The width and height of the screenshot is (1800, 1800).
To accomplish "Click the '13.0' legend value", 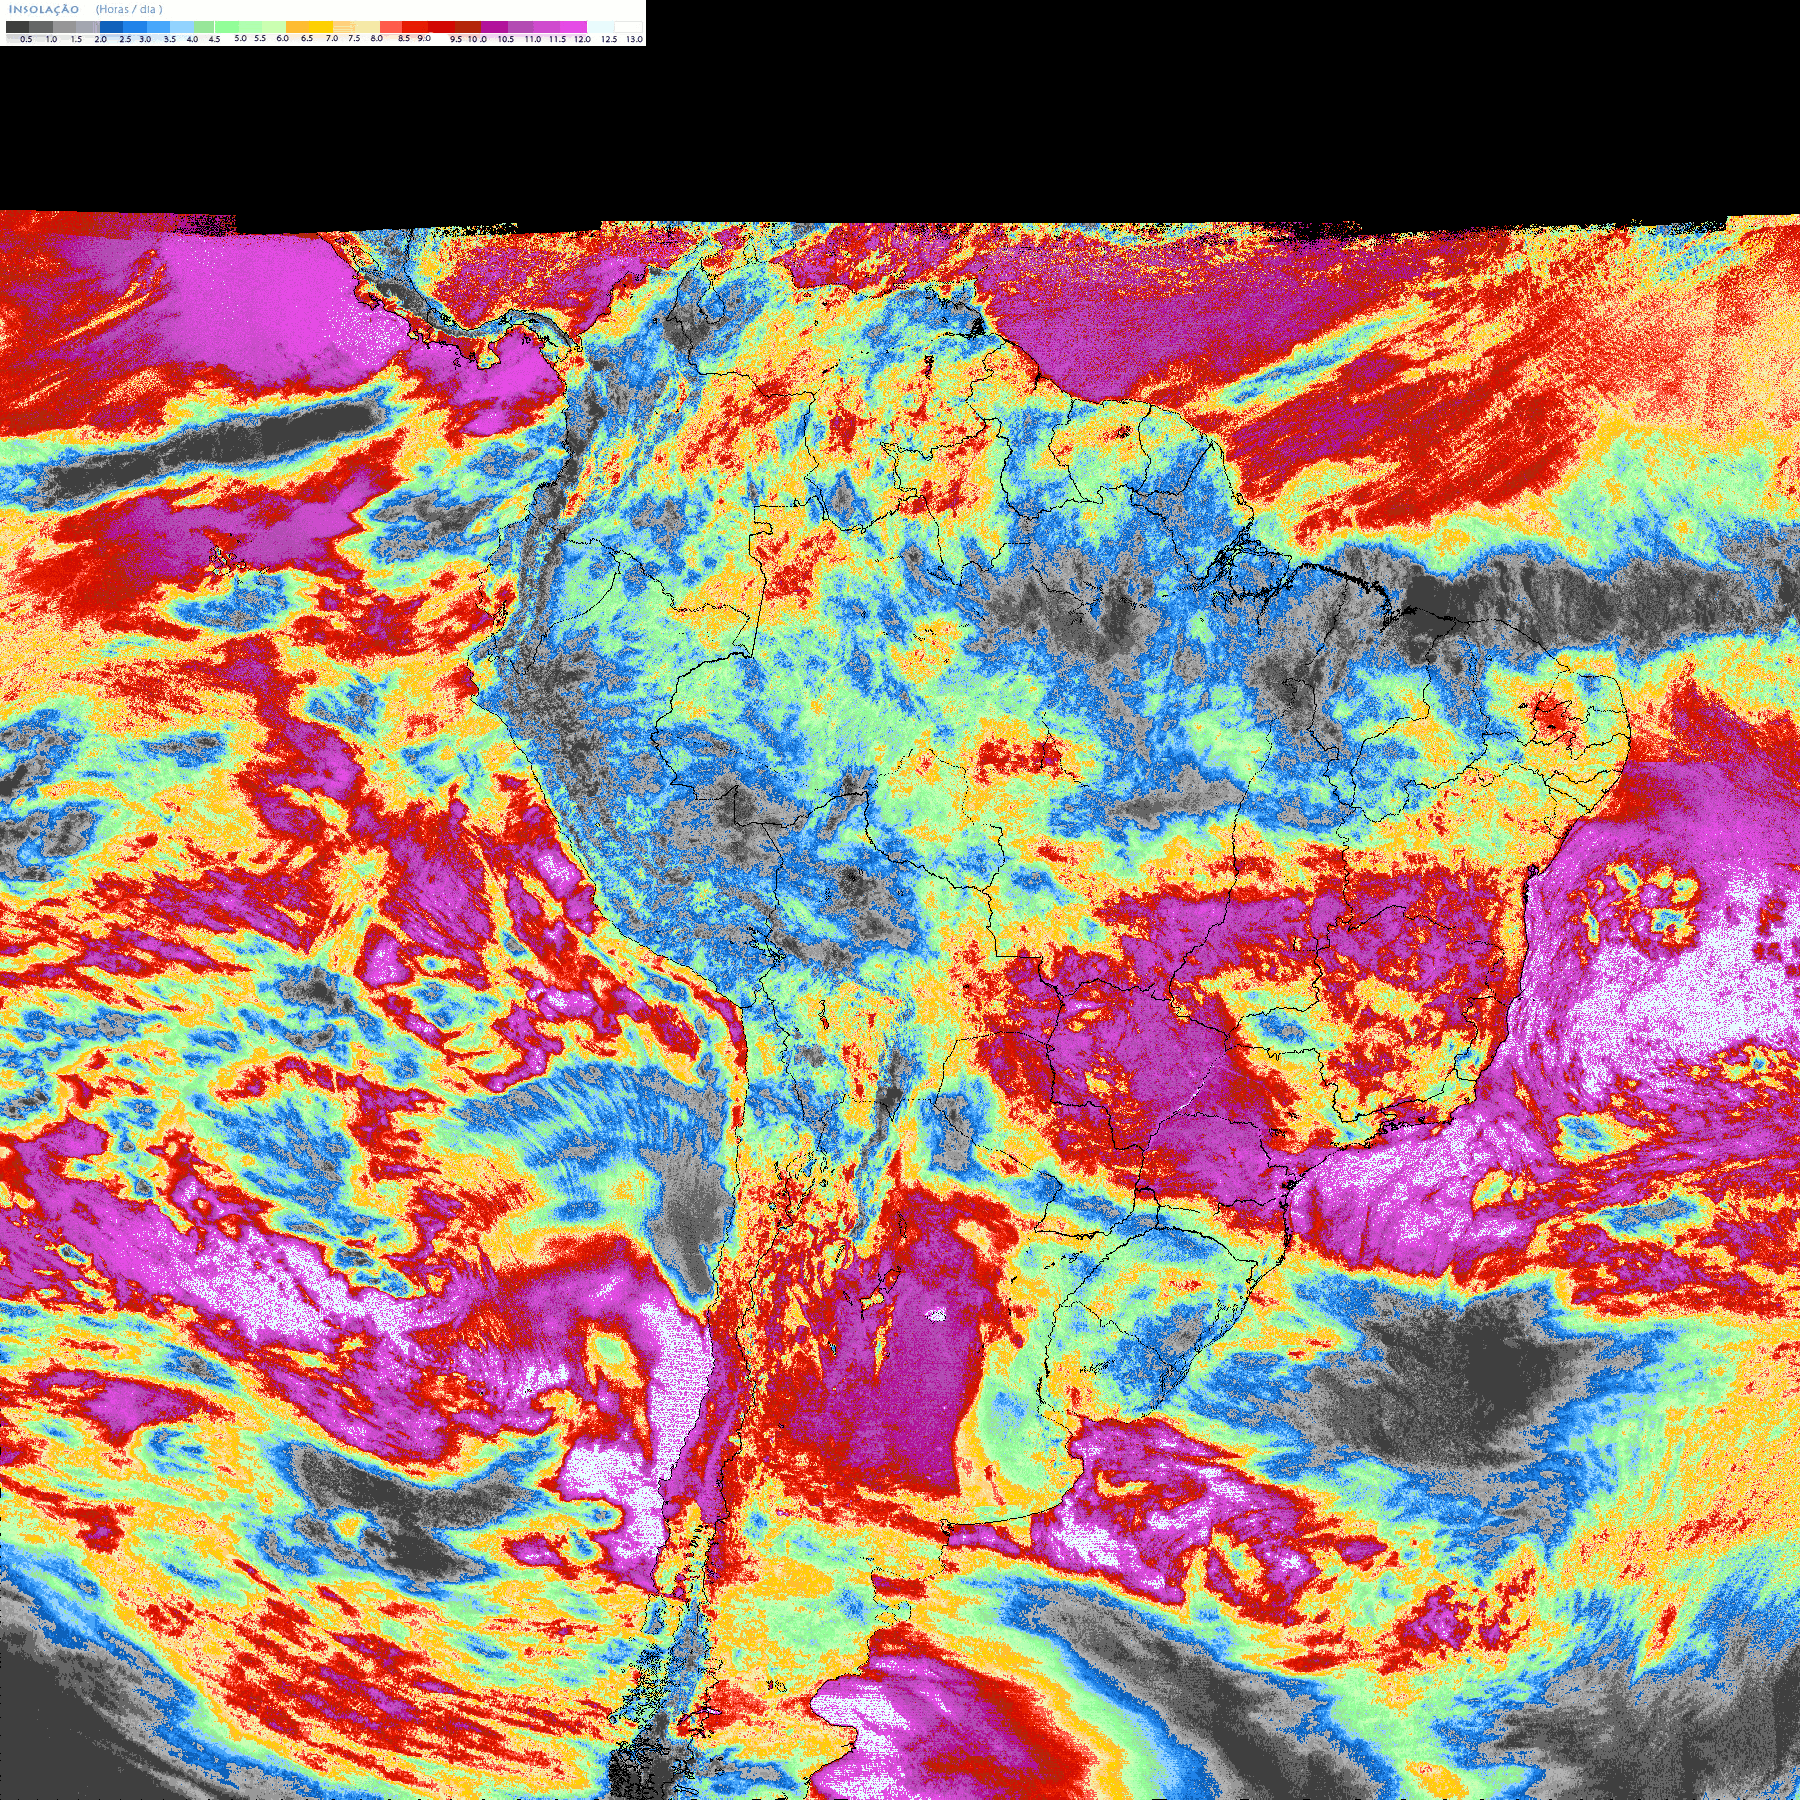I will point(635,39).
